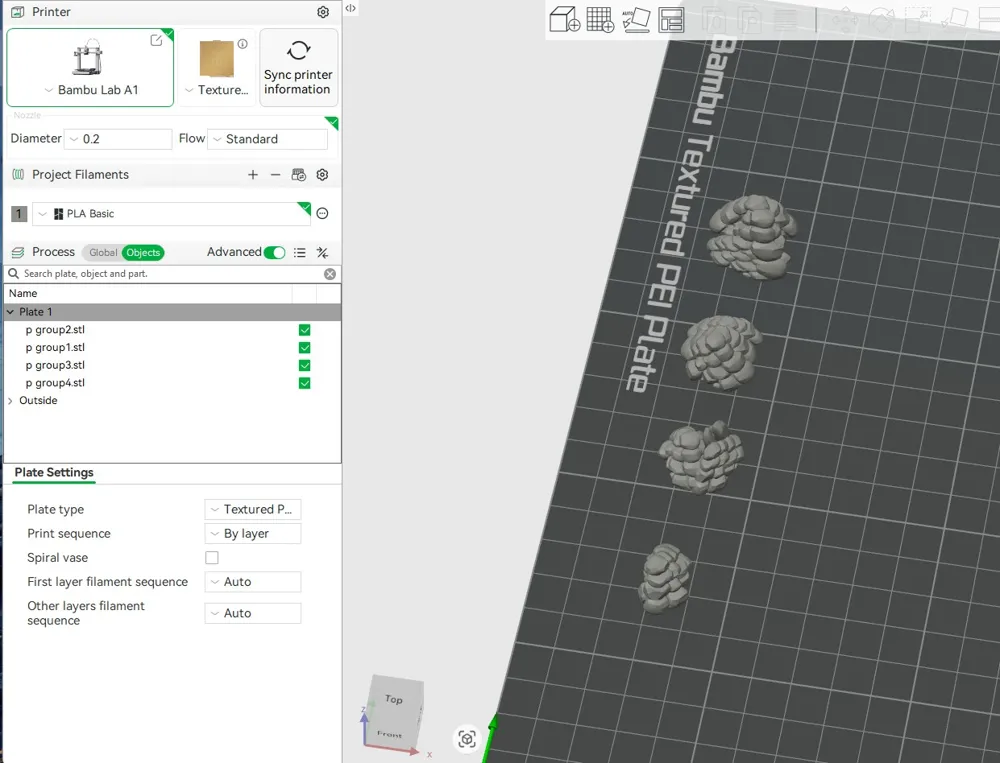Enable the Spiral vase checkbox
This screenshot has height=763, width=1000.
(x=212, y=558)
